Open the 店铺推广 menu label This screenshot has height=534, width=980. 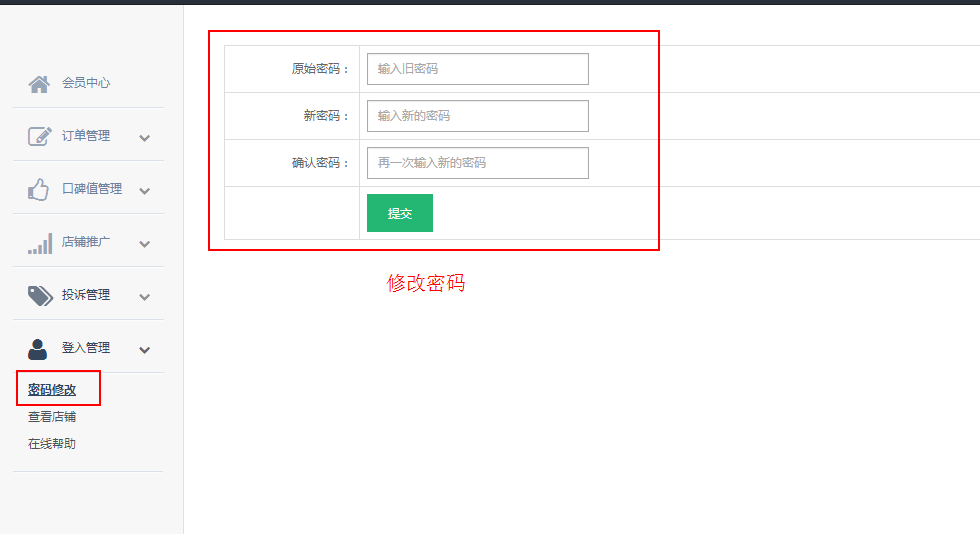pos(86,241)
